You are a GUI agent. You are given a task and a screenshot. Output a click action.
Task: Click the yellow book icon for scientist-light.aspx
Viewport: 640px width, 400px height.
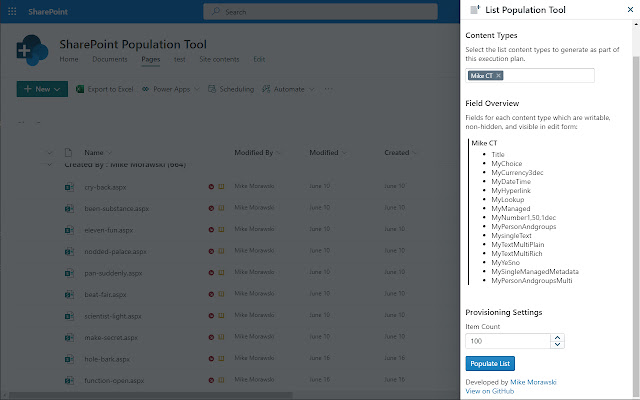click(x=221, y=316)
